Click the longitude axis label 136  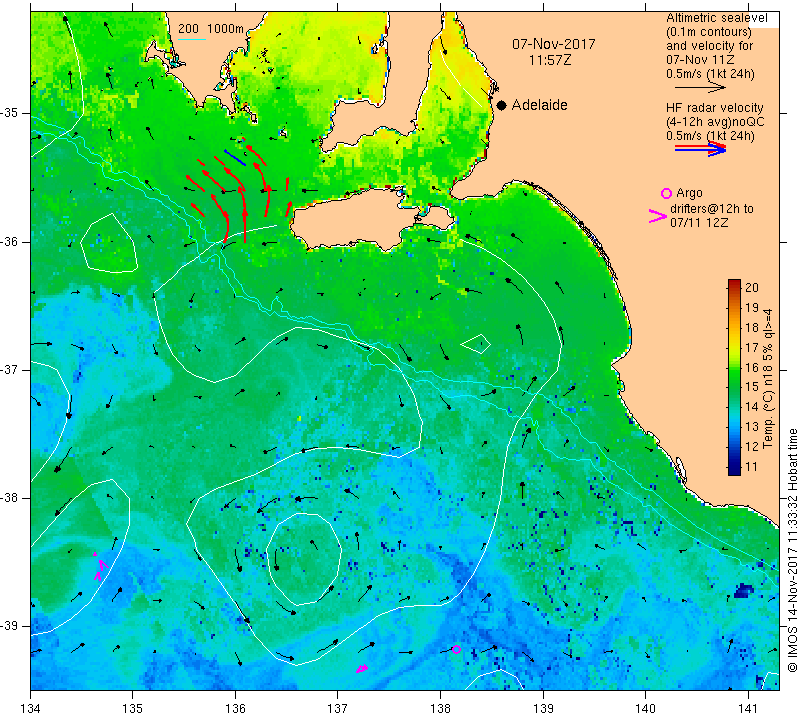pyautogui.click(x=235, y=708)
